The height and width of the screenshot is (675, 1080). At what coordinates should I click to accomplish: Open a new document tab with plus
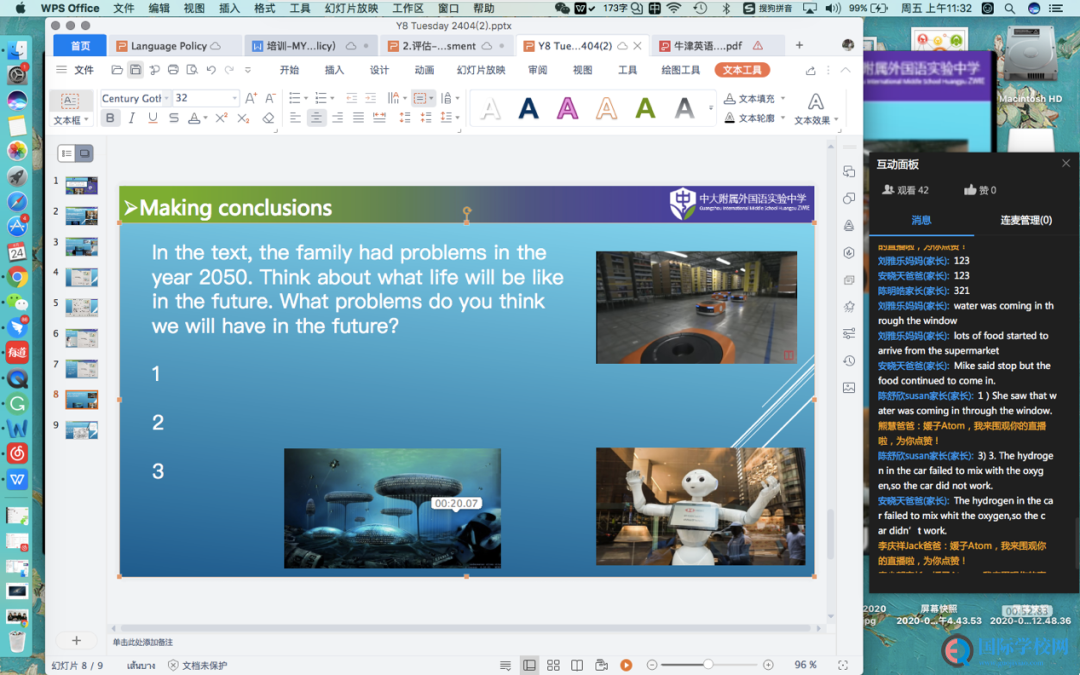click(799, 45)
